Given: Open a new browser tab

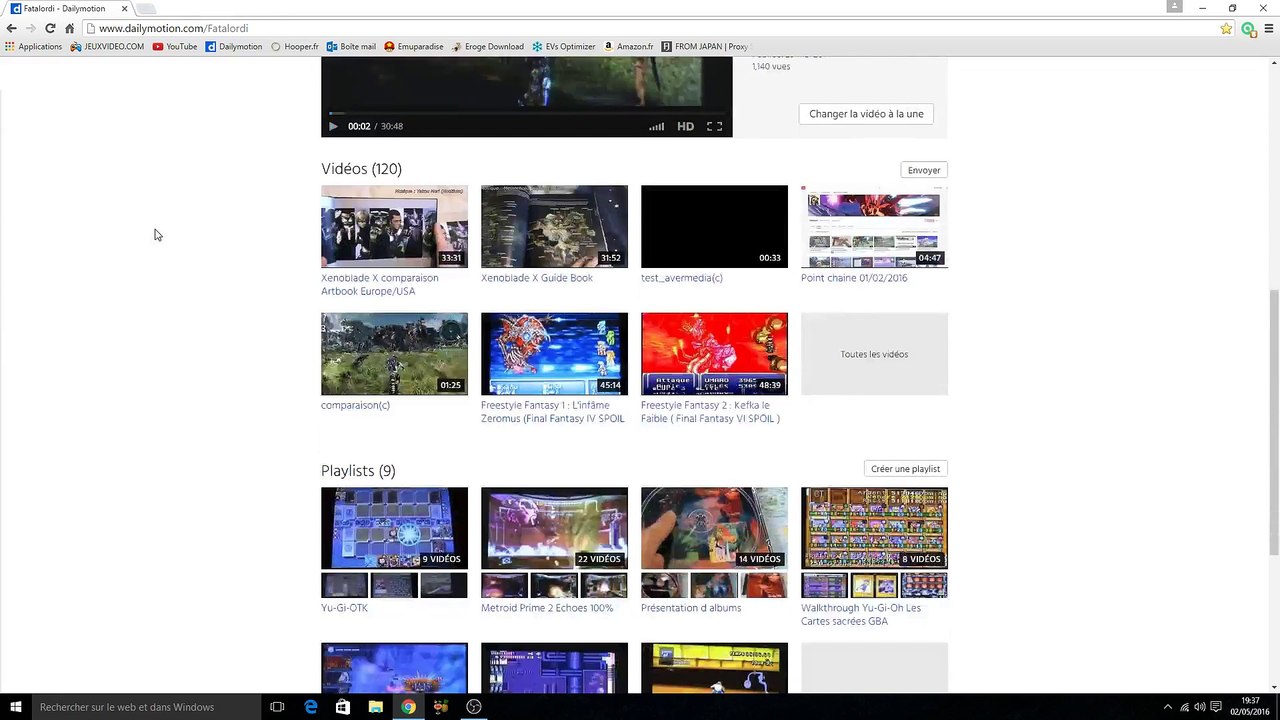Looking at the screenshot, I should click(146, 9).
